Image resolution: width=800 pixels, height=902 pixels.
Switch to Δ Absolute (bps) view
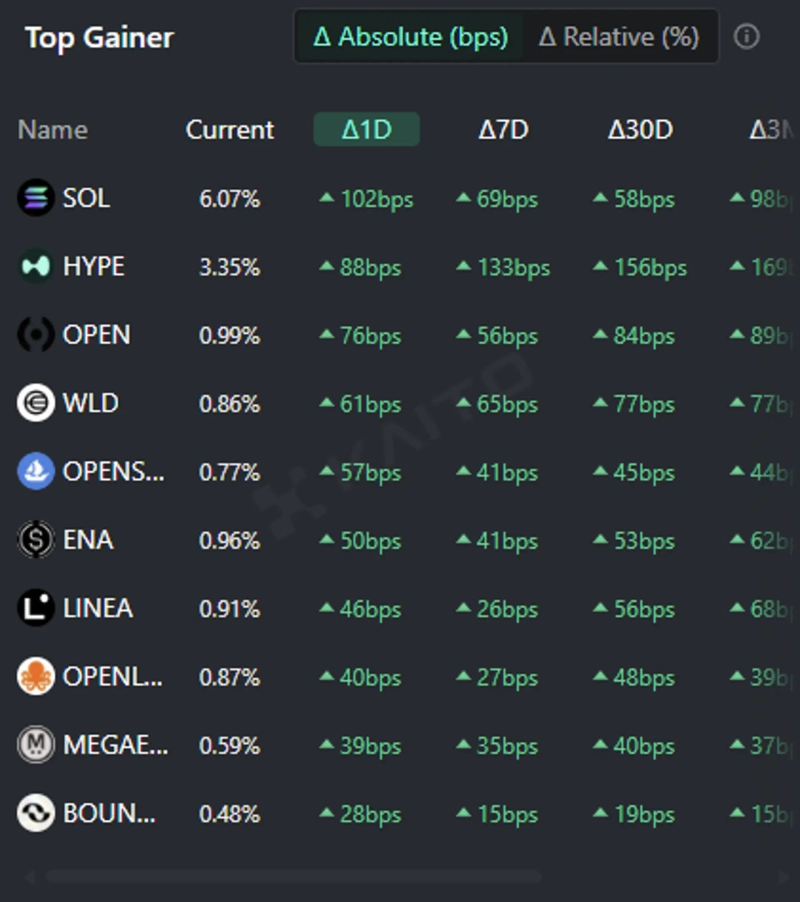coord(410,37)
